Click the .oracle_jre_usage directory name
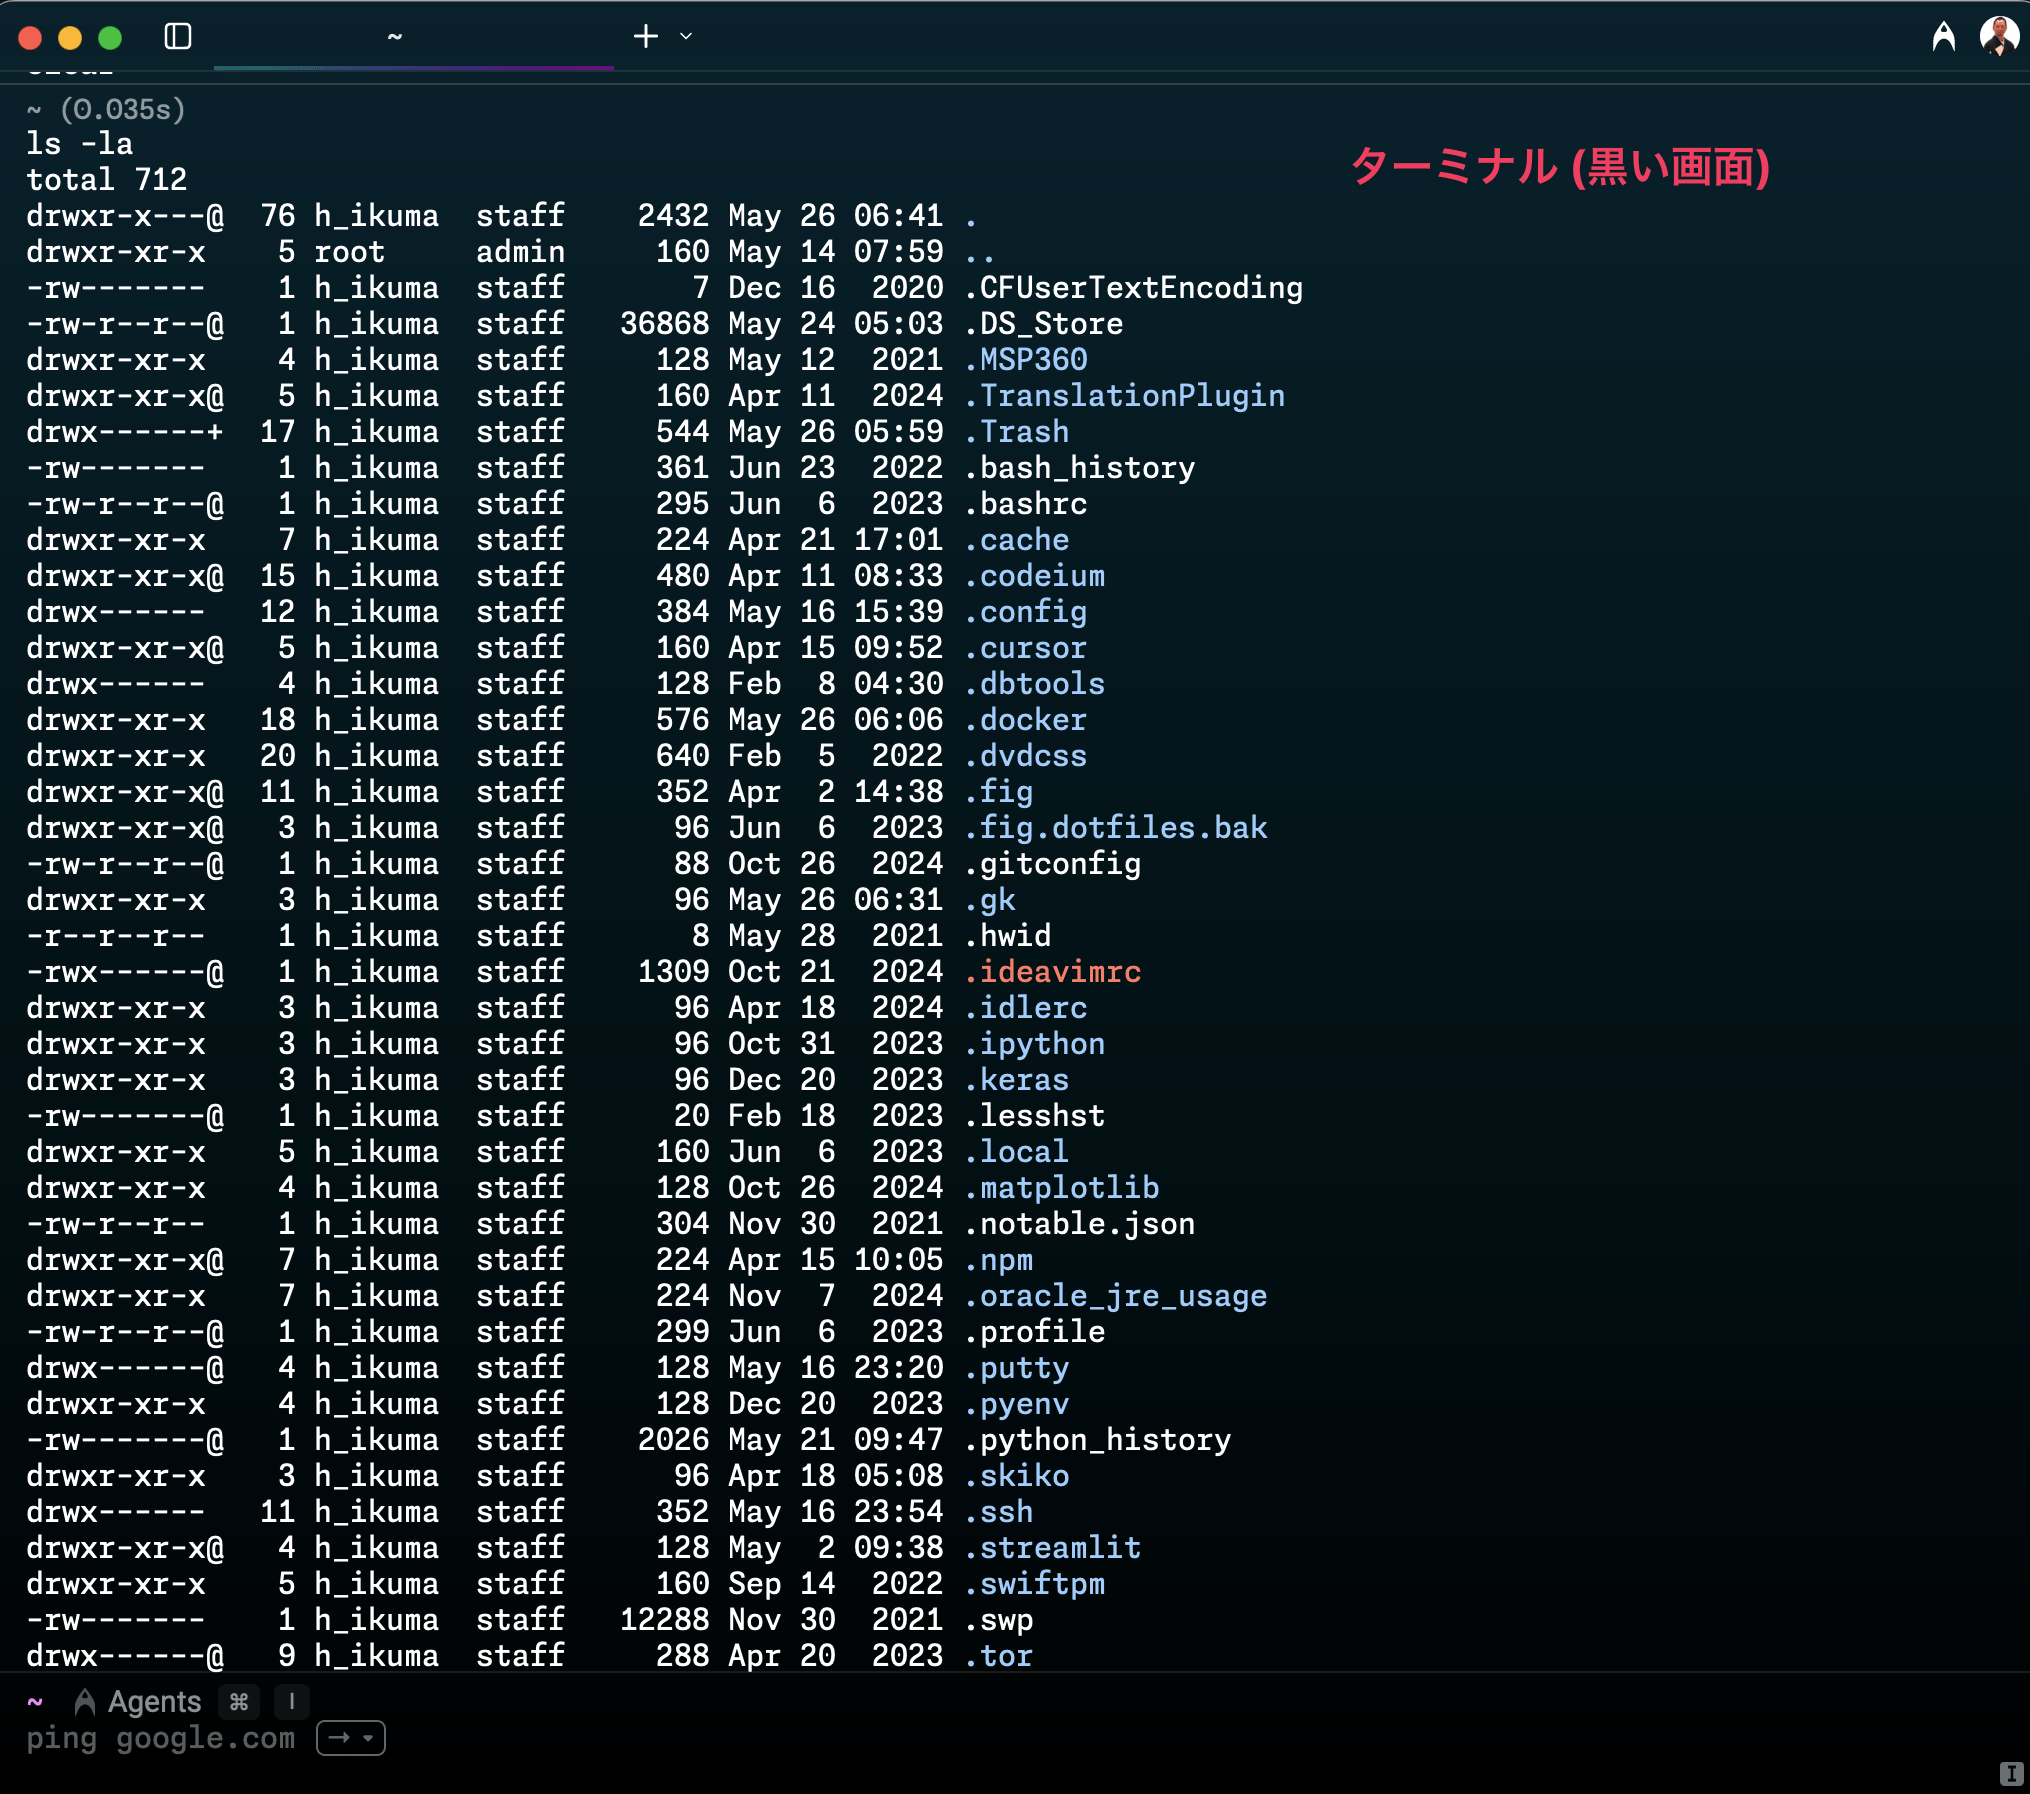Screen dimensions: 2030x1794 (1115, 1296)
